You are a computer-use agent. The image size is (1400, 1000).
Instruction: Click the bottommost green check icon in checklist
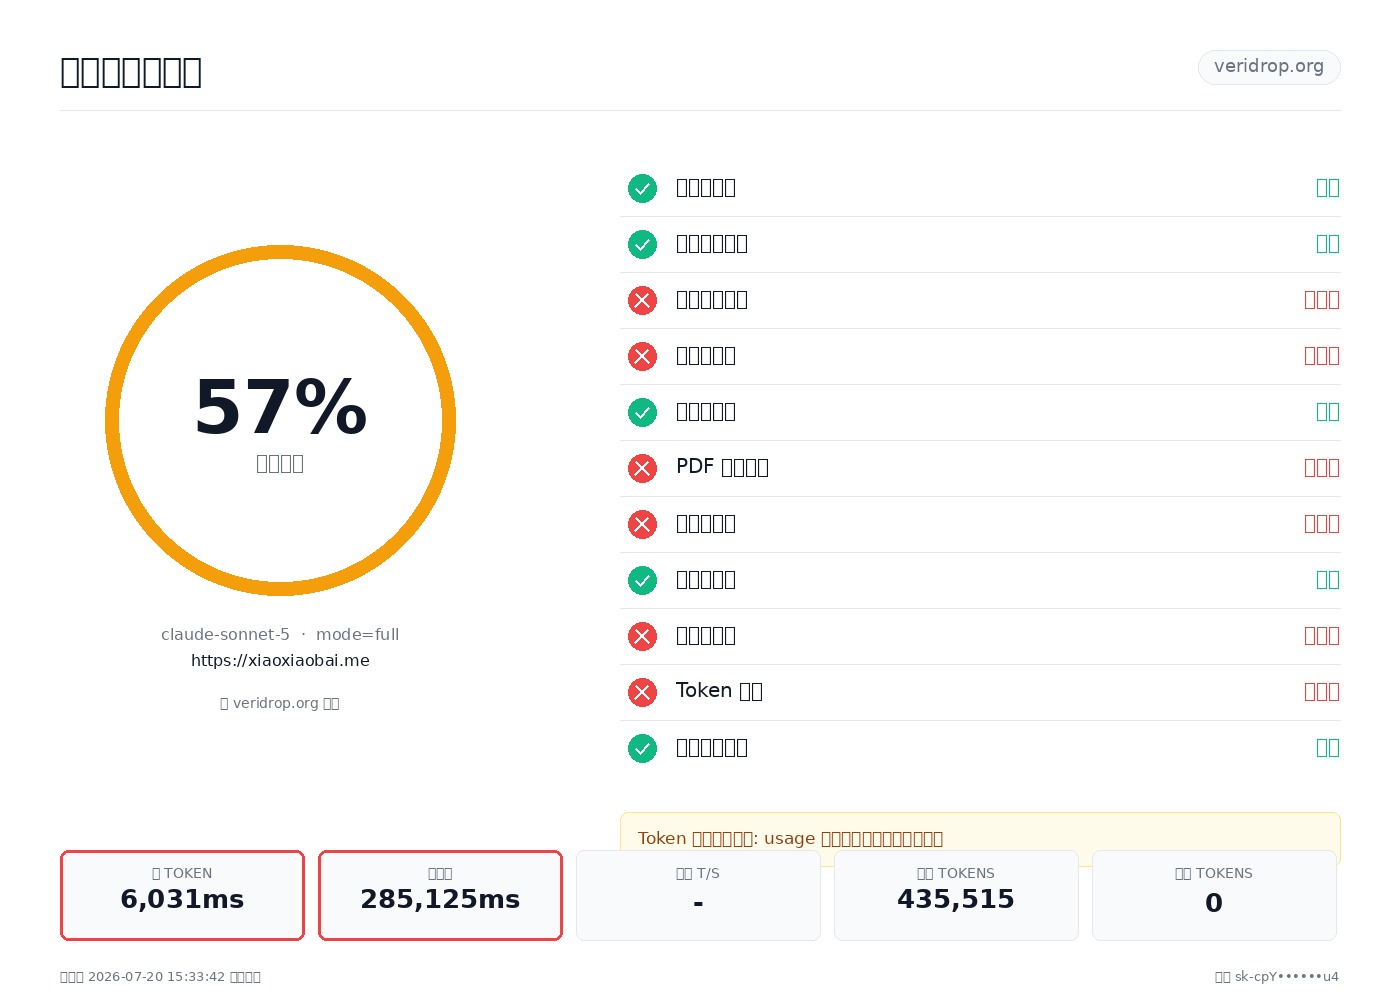(x=642, y=748)
